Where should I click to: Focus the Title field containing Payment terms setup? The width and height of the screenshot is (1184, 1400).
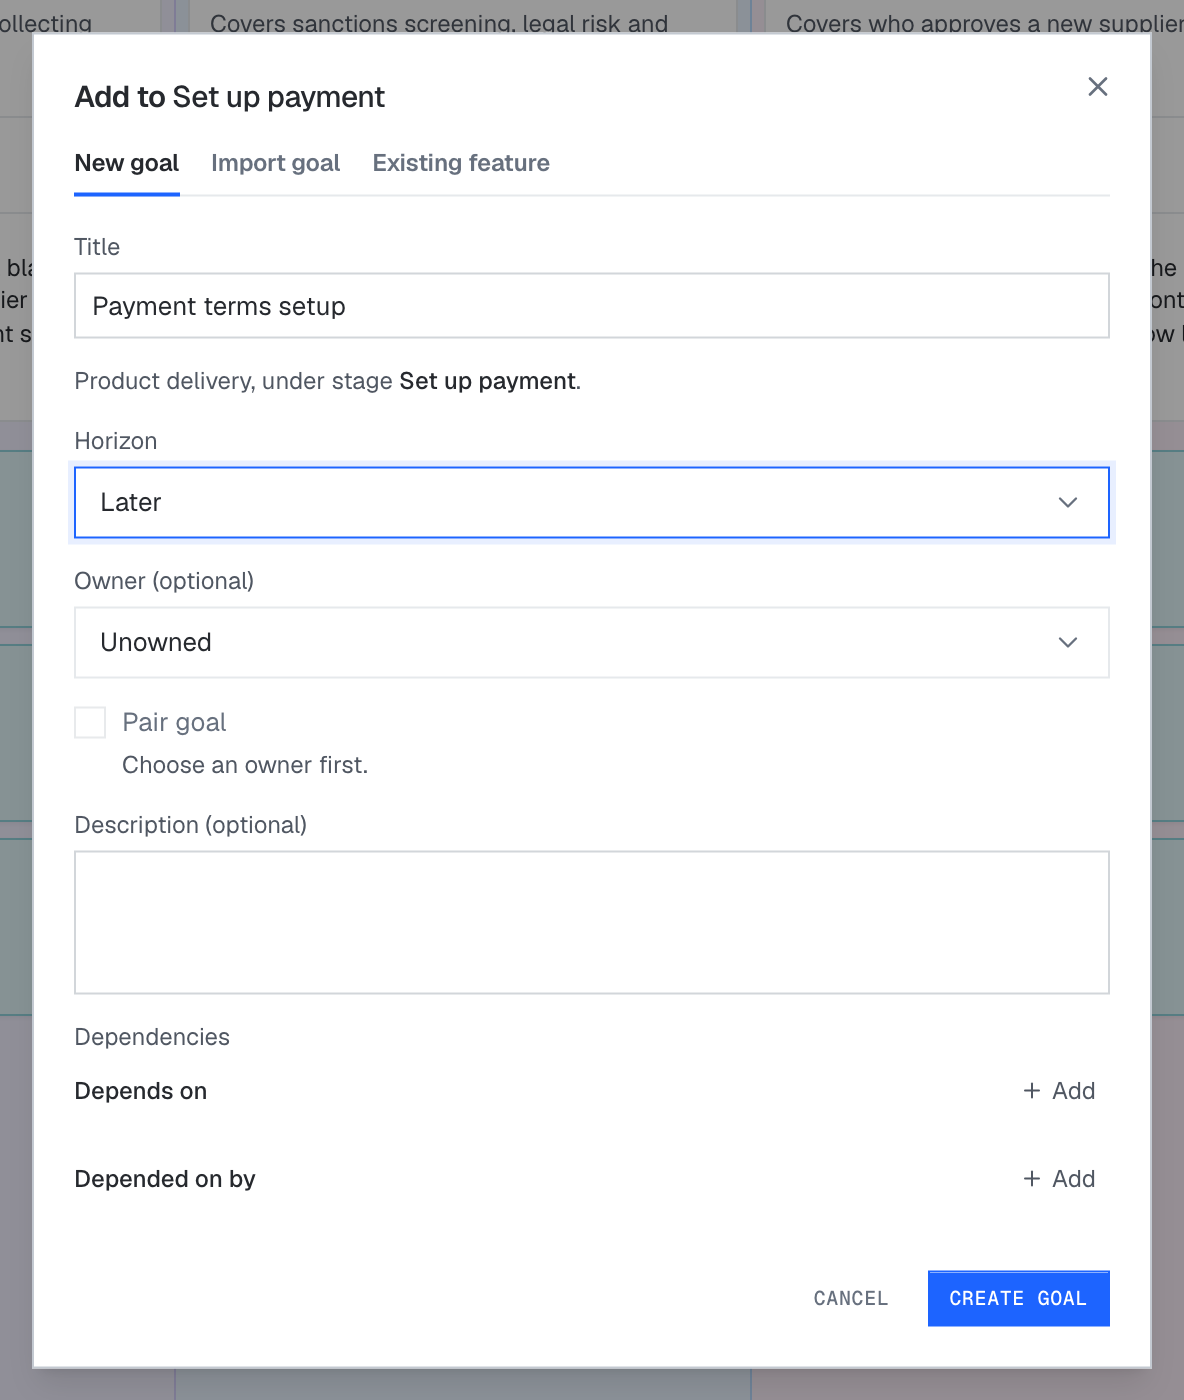(592, 306)
